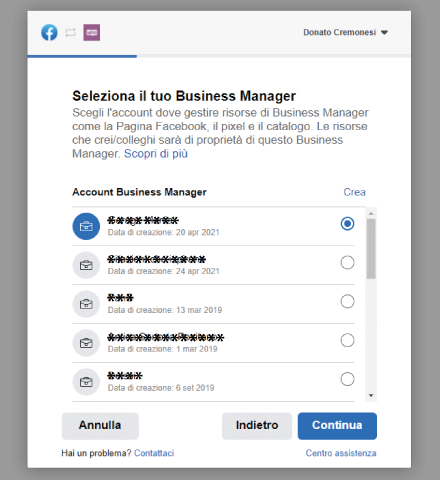Click the purple WooCommerce icon
Viewport: 440px width, 480px height.
92,33
